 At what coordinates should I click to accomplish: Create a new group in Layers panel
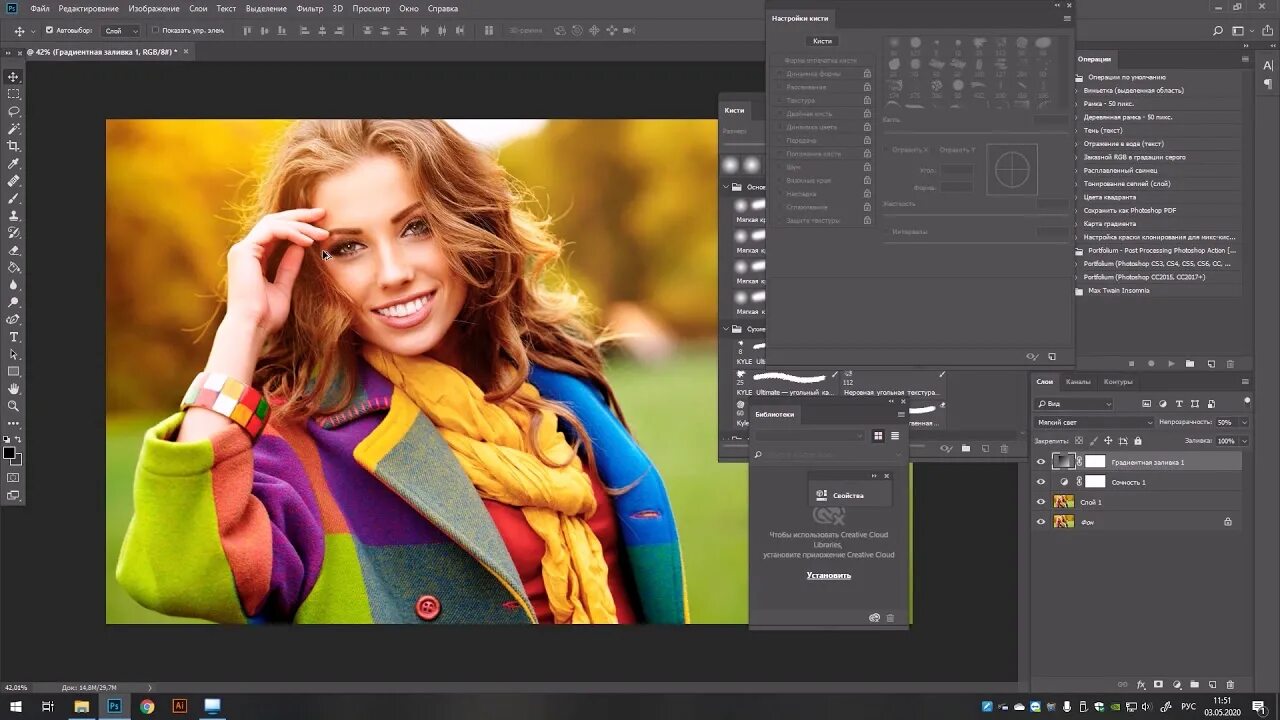tap(1194, 685)
